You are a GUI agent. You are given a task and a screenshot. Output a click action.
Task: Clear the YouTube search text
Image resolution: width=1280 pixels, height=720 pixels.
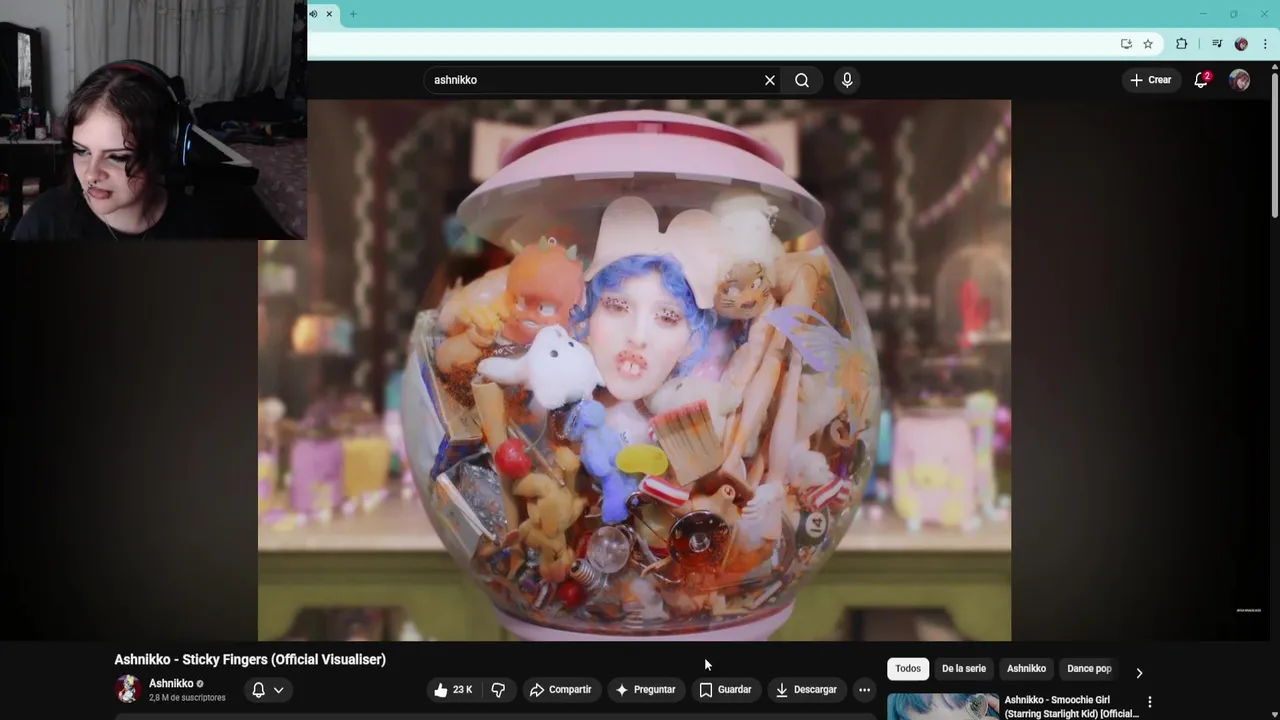pos(770,80)
